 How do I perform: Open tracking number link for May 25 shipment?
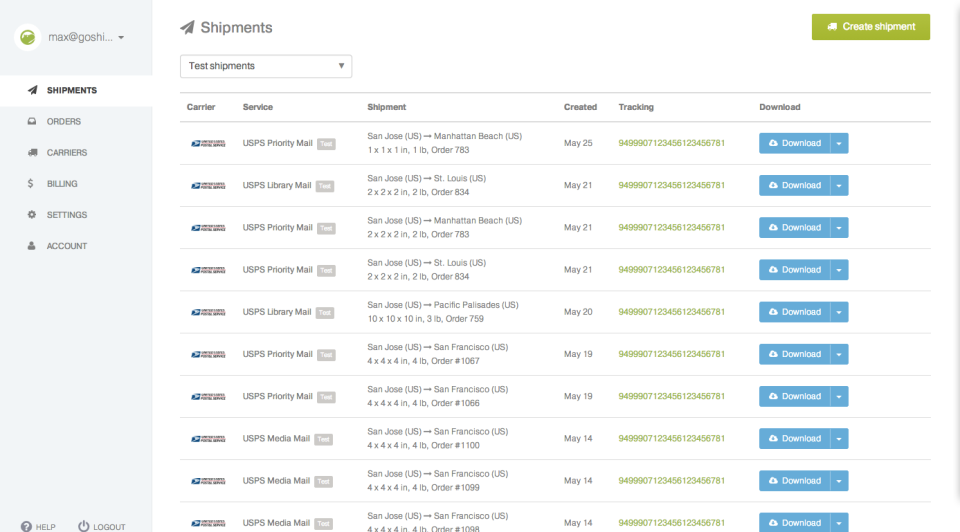click(x=671, y=143)
